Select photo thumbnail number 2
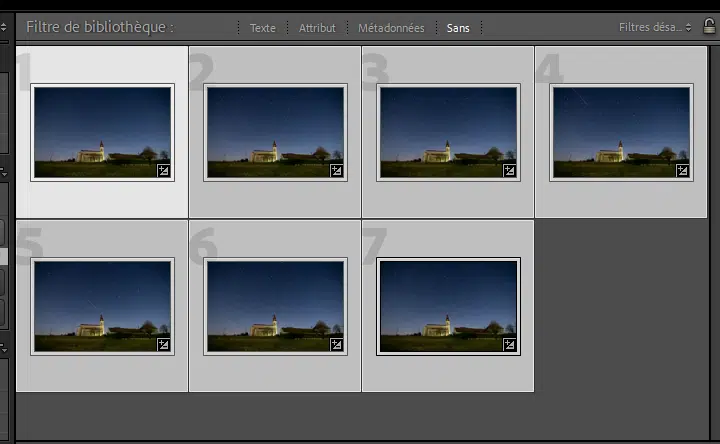 [276, 132]
